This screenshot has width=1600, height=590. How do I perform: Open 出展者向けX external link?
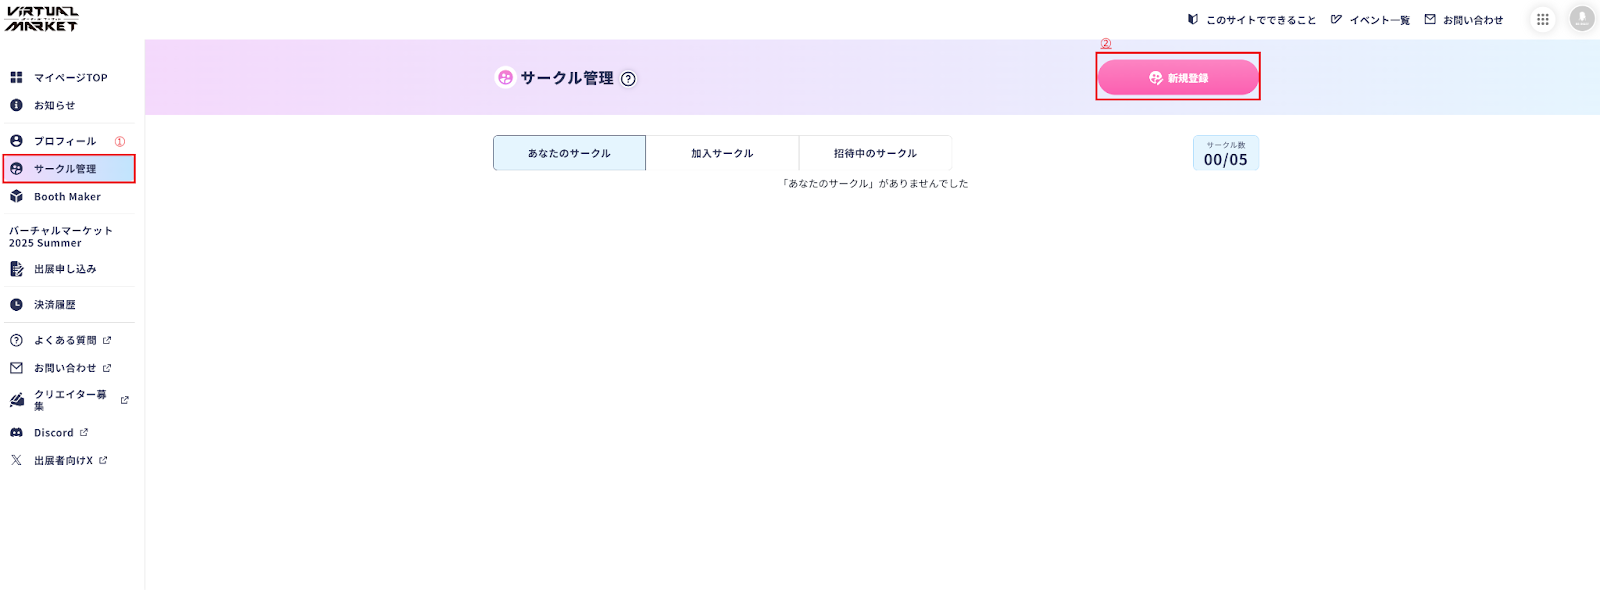[x=63, y=461]
